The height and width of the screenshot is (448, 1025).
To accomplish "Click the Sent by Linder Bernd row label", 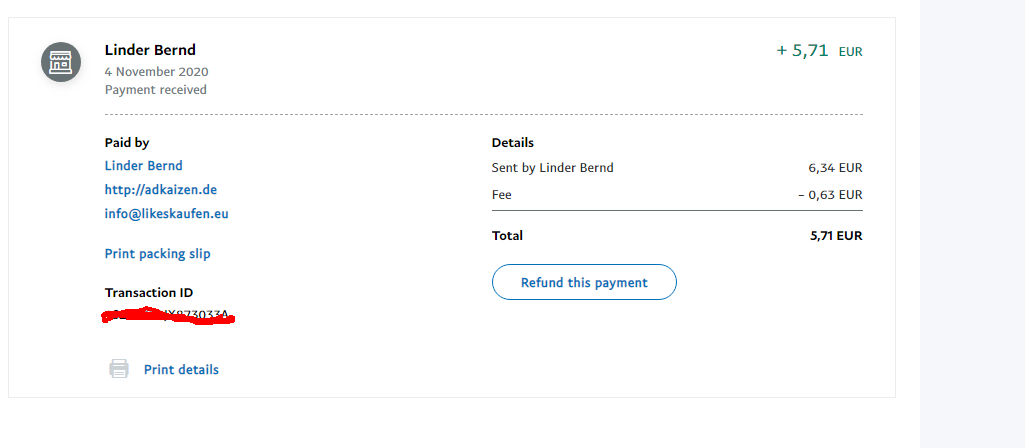I will (x=552, y=168).
